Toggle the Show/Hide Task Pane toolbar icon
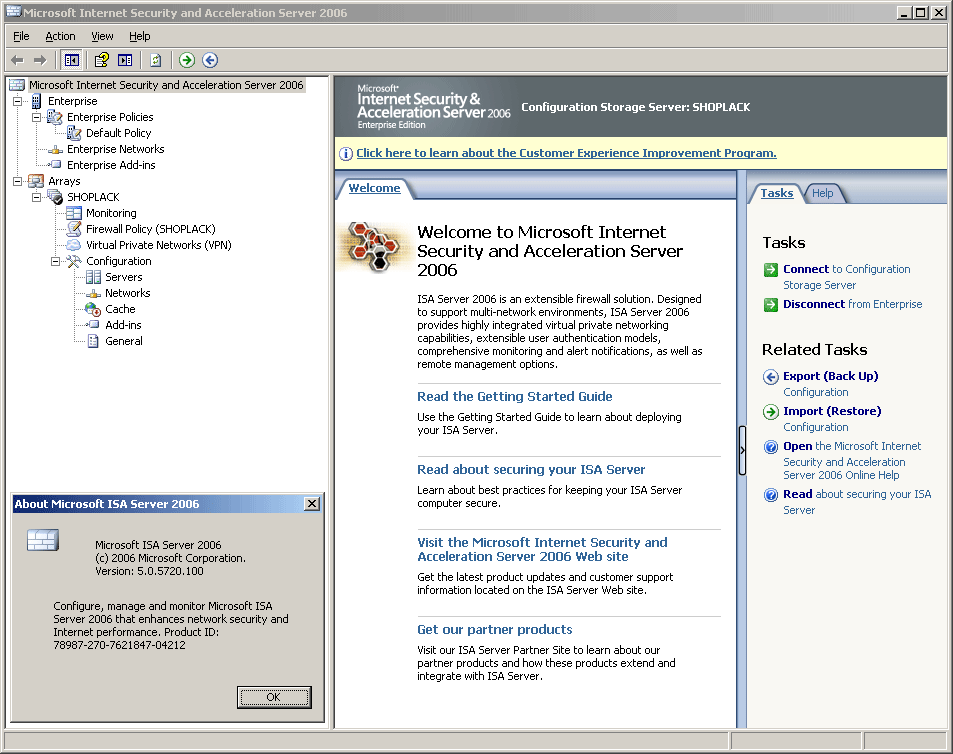Viewport: 953px width, 754px height. pyautogui.click(x=125, y=60)
